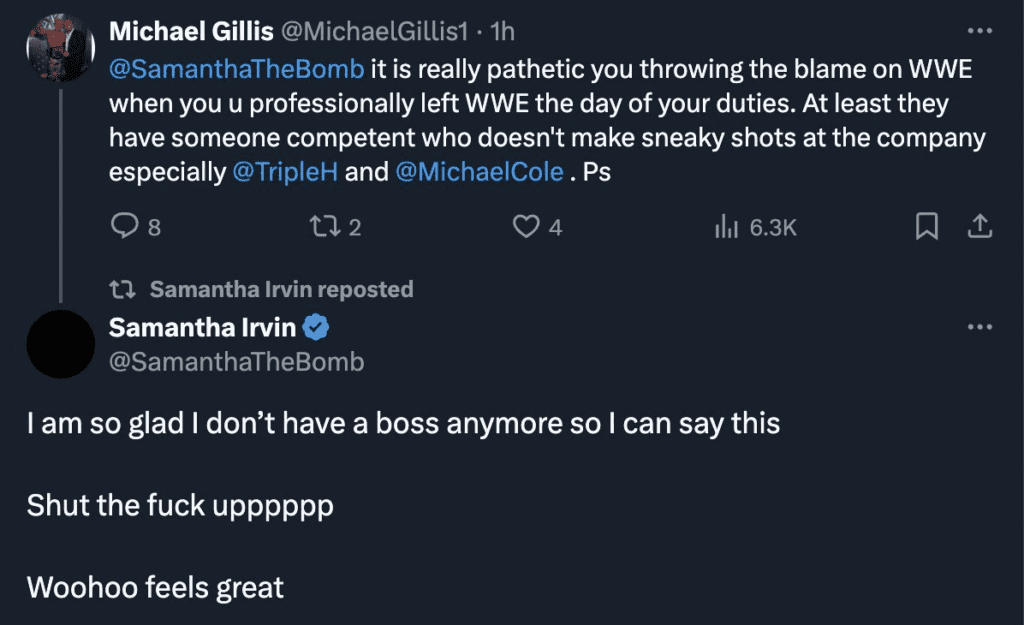View analytics showing 6.3K views
The height and width of the screenshot is (625, 1024).
(757, 227)
